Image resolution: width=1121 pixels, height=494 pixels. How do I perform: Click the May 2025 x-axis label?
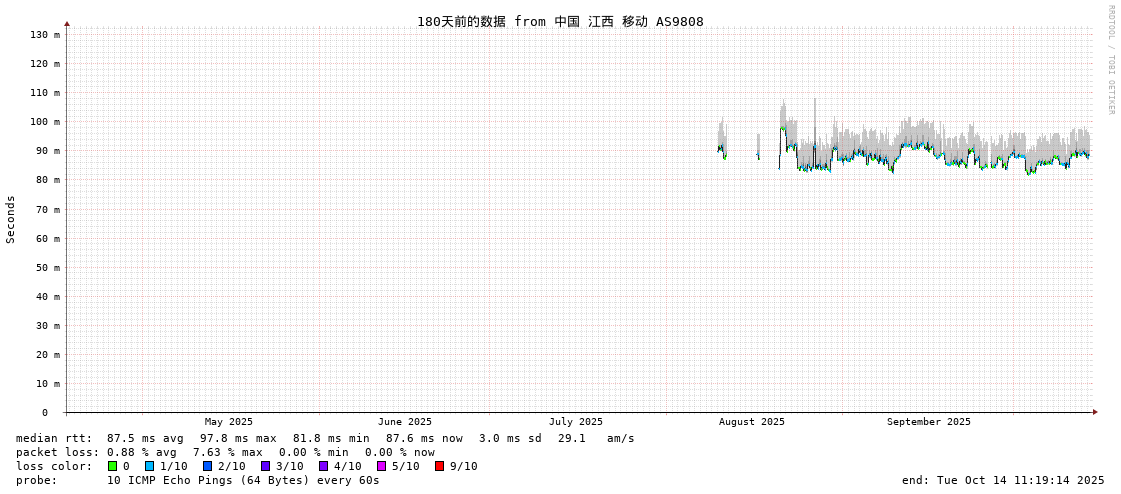229,422
